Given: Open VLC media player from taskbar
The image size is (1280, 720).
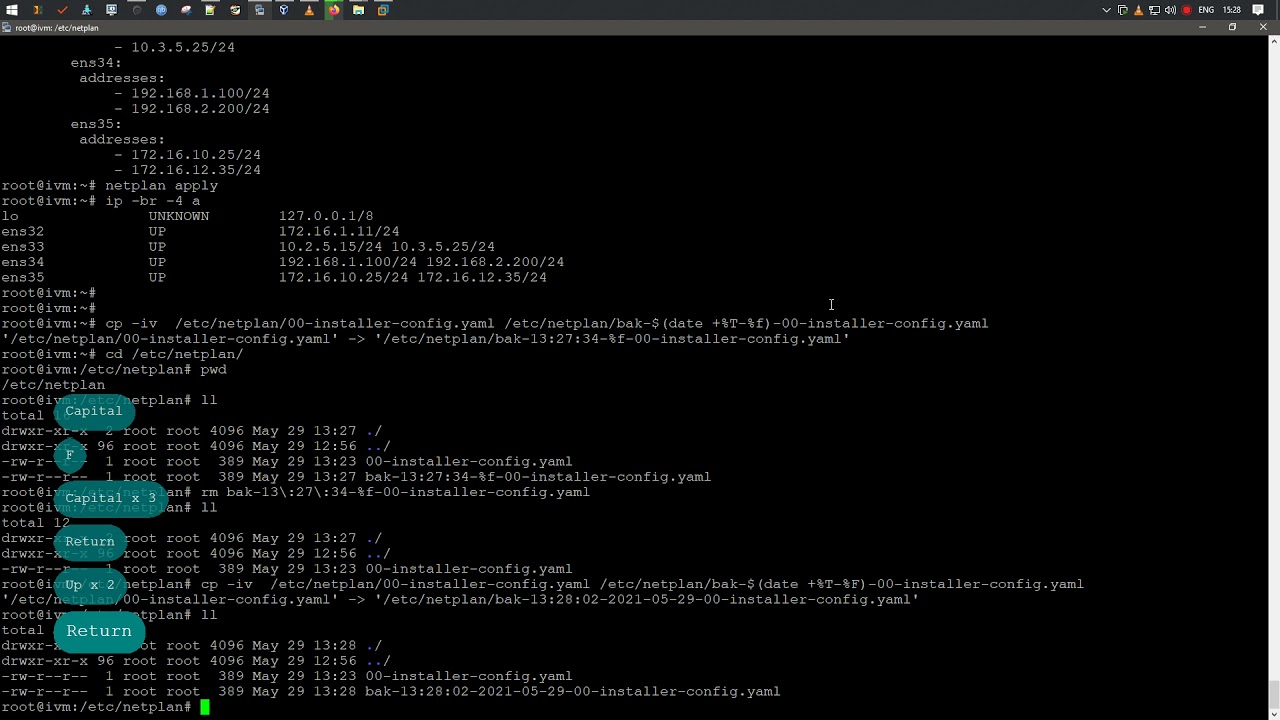Looking at the screenshot, I should [x=309, y=10].
